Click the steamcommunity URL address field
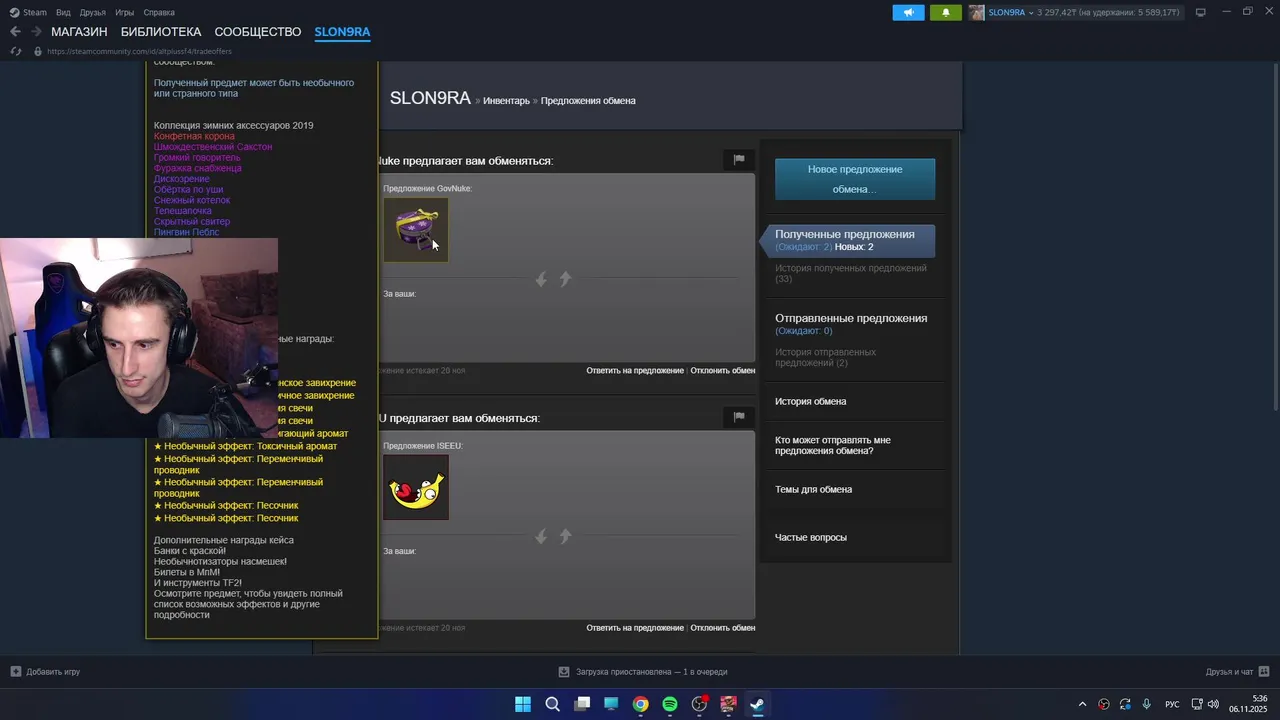 [x=139, y=51]
